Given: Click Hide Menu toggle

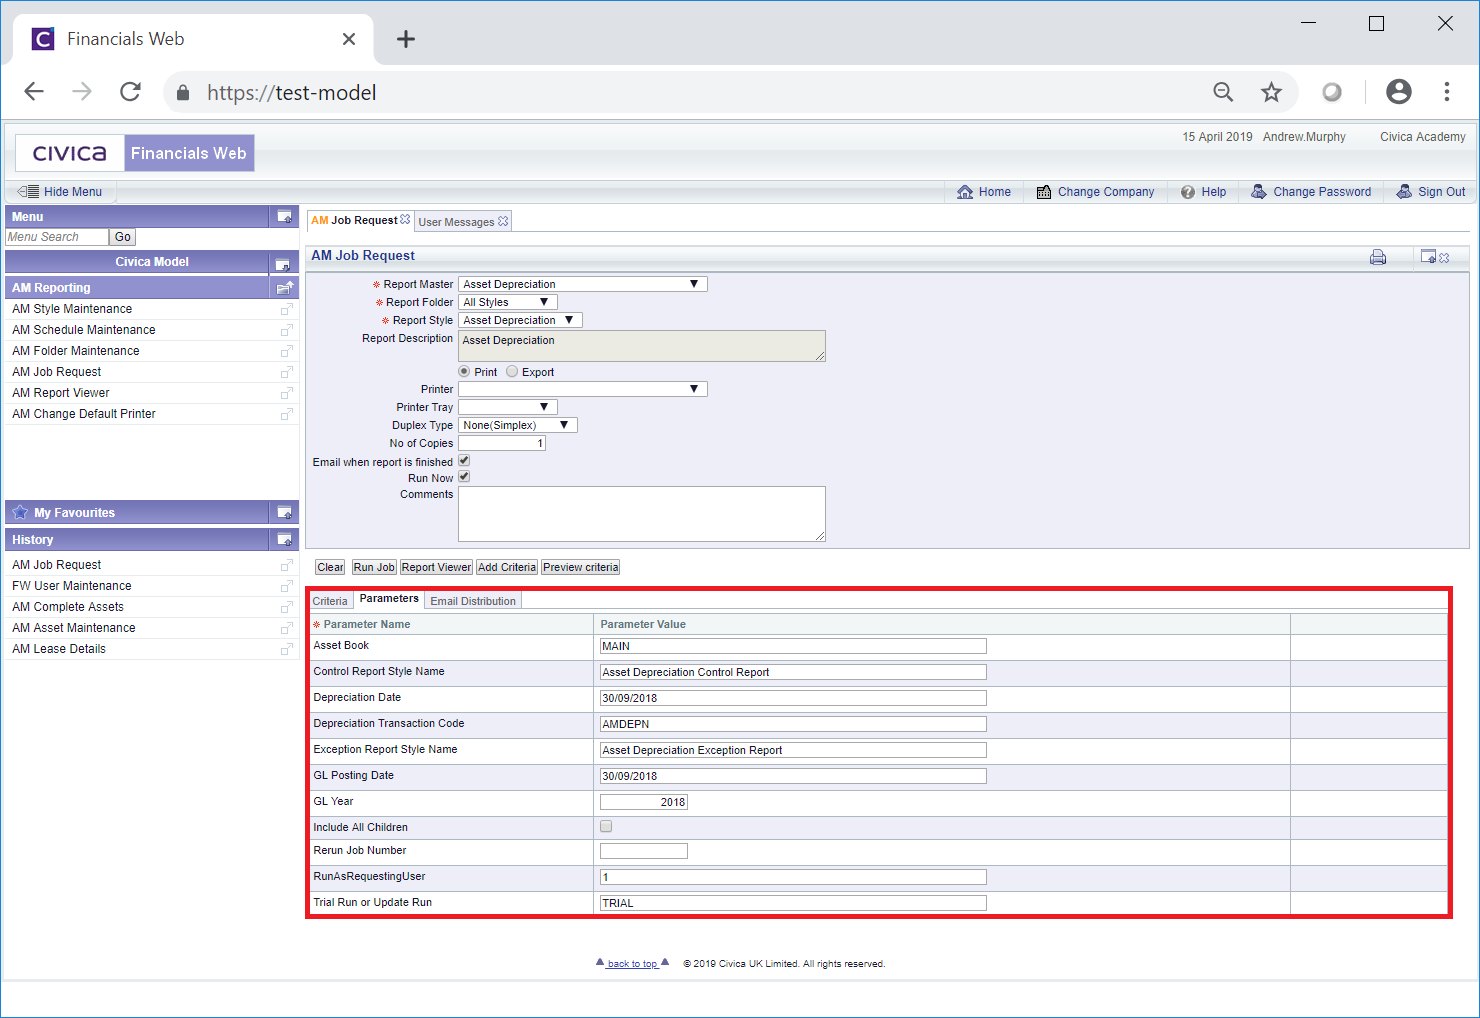Looking at the screenshot, I should (60, 192).
